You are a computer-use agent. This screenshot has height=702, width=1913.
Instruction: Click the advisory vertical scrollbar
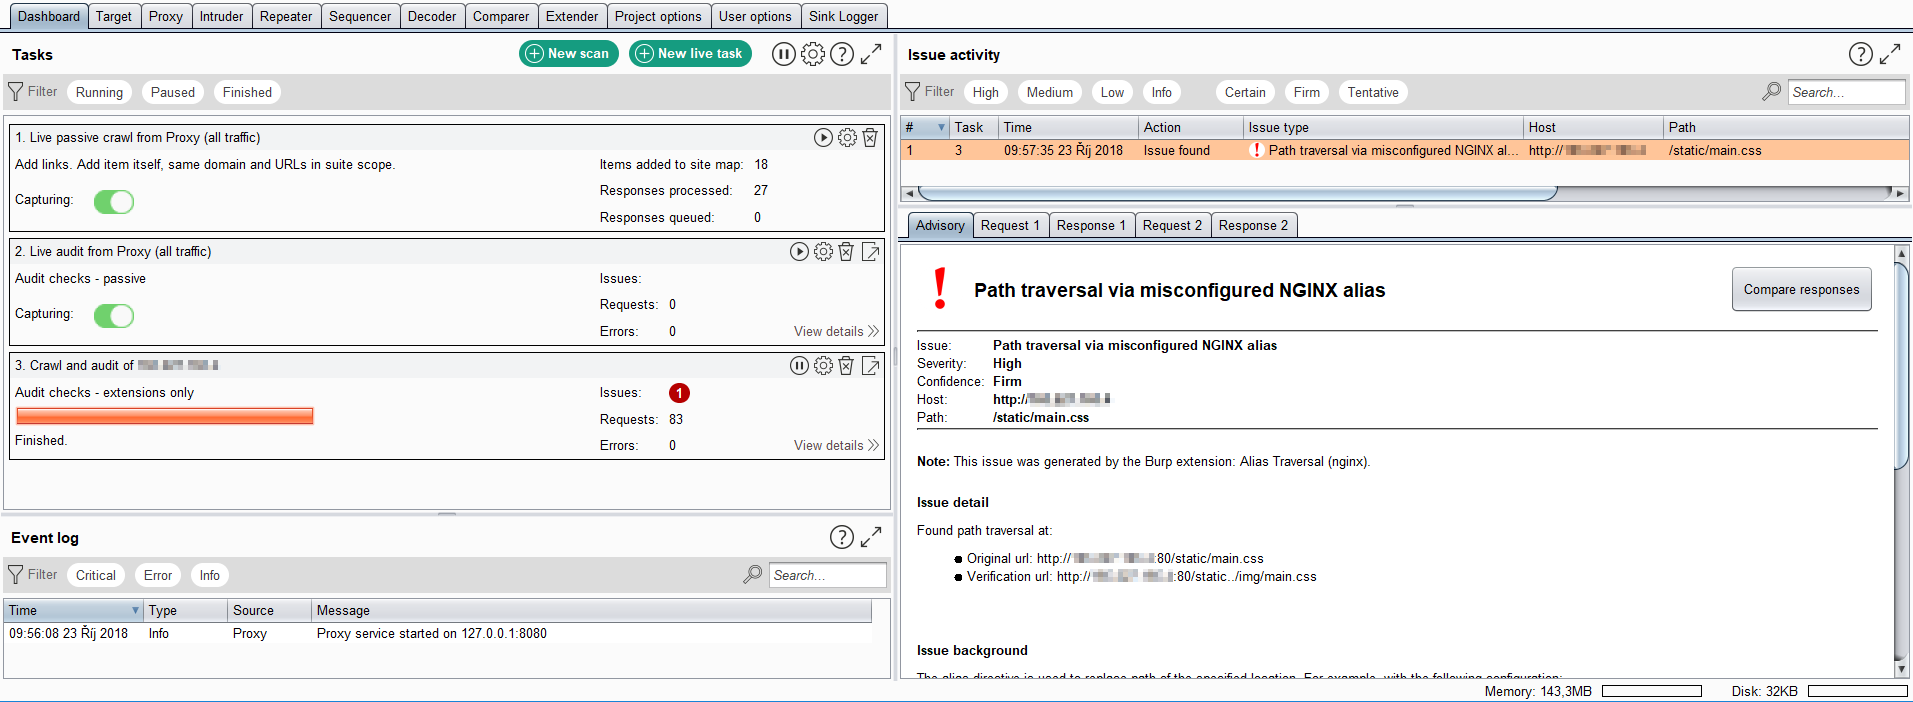pyautogui.click(x=1901, y=368)
